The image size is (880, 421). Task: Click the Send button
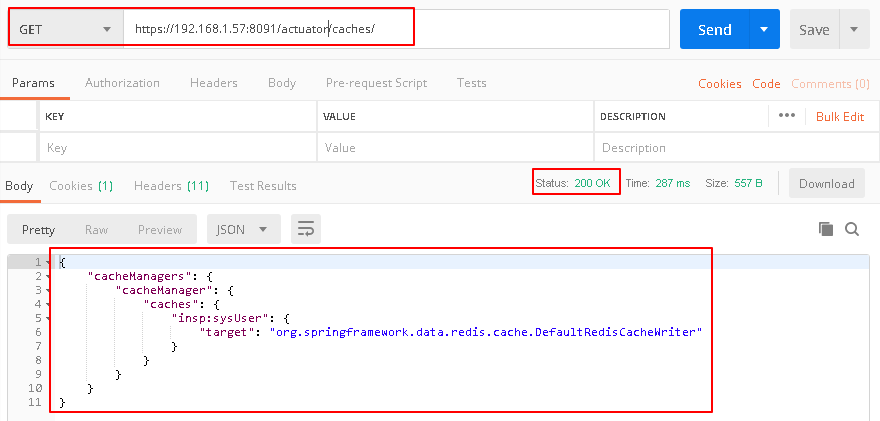tap(714, 29)
